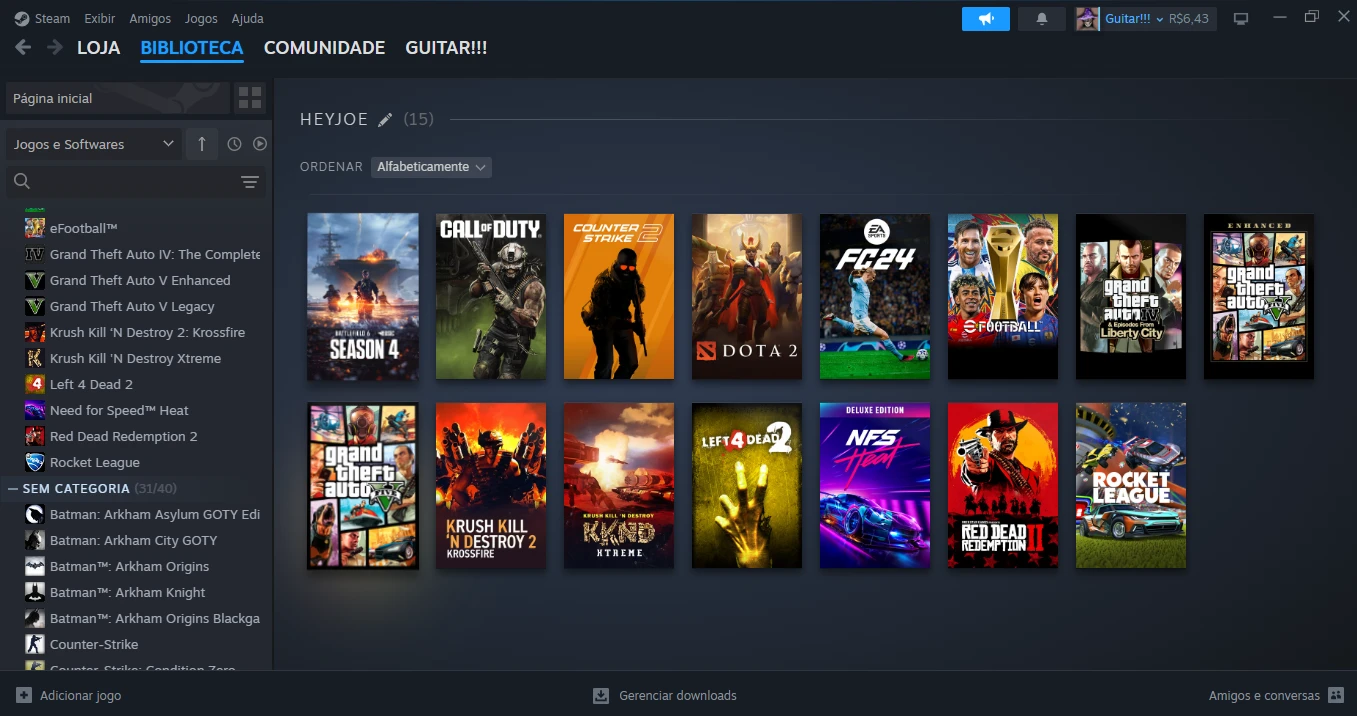The height and width of the screenshot is (716, 1357).
Task: Click the Gerenciar downloads icon
Action: click(601, 695)
